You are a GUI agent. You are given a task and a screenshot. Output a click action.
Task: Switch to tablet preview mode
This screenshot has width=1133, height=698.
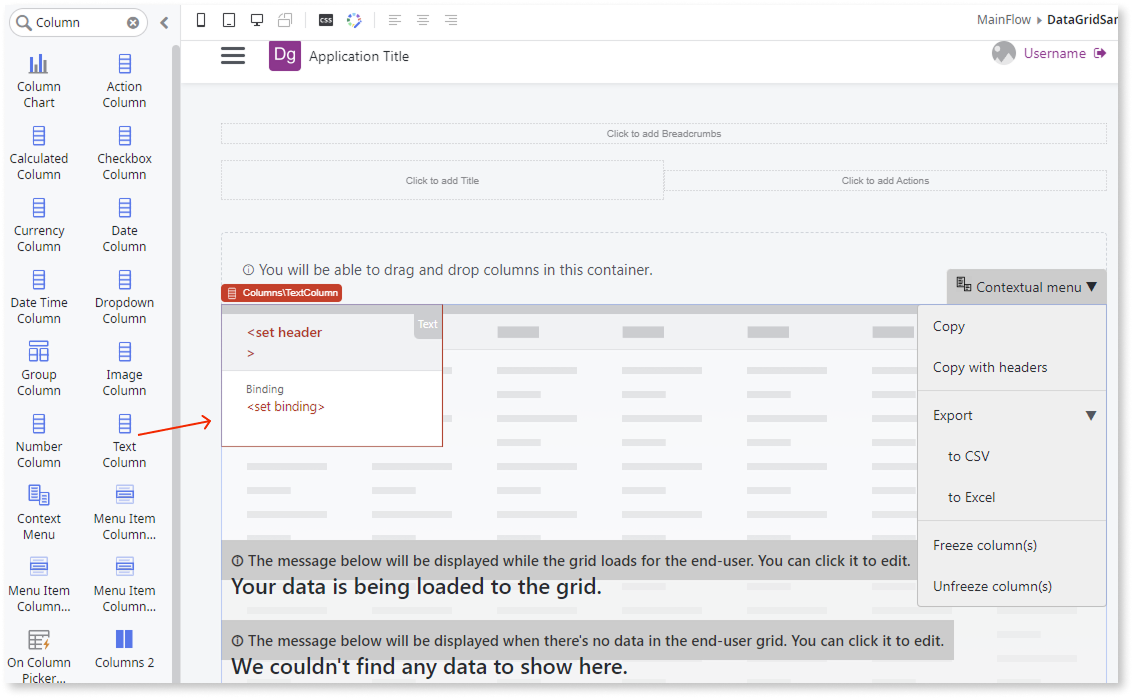click(228, 19)
